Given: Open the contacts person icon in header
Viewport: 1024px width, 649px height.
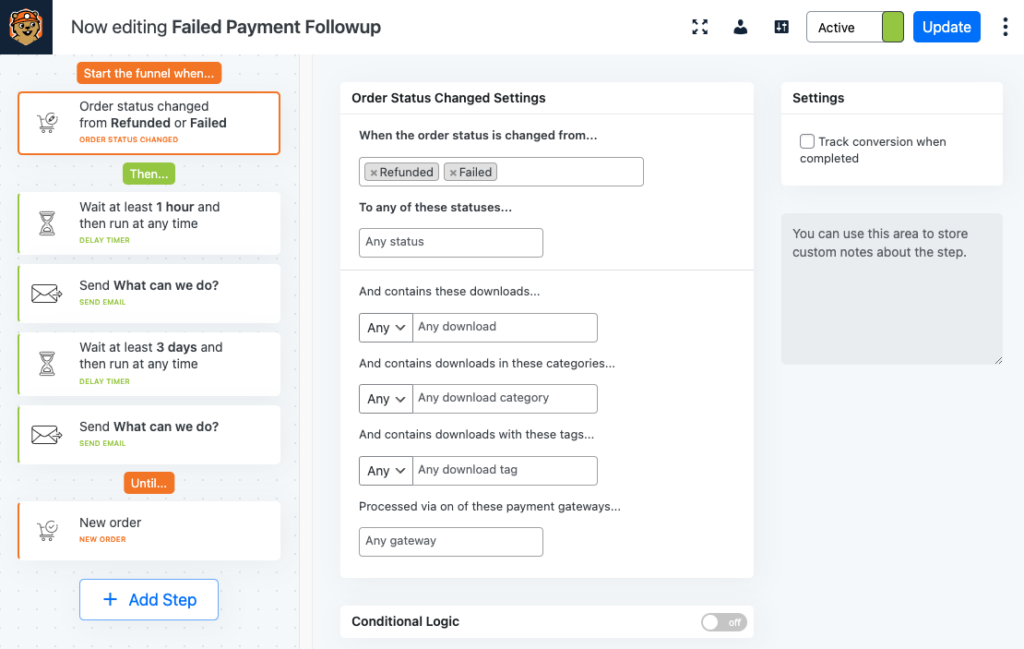Looking at the screenshot, I should [740, 27].
